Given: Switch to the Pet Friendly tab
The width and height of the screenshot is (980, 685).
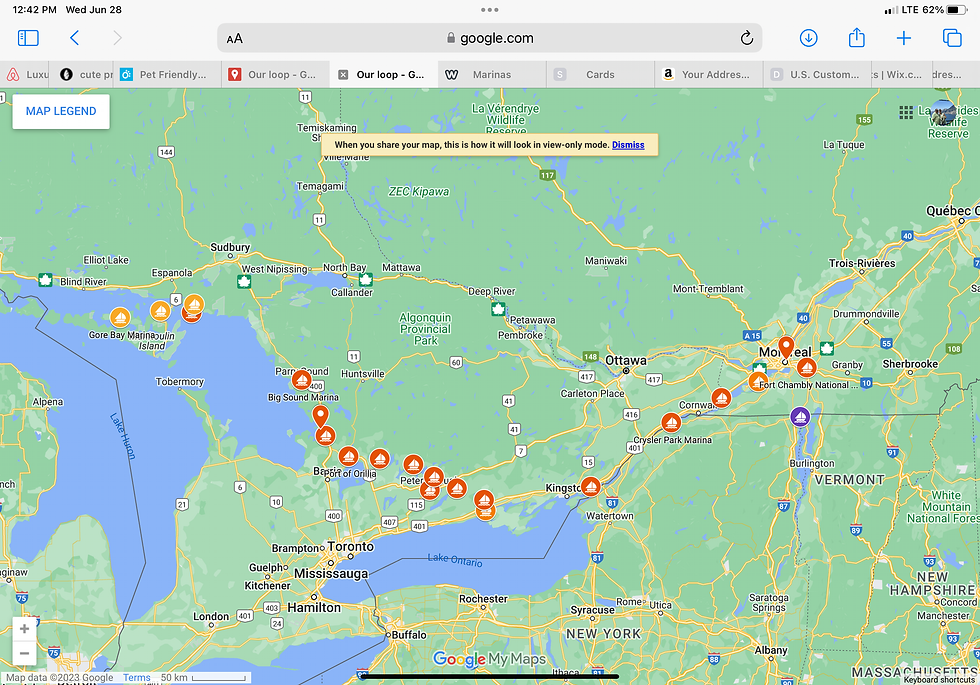Looking at the screenshot, I should [167, 74].
